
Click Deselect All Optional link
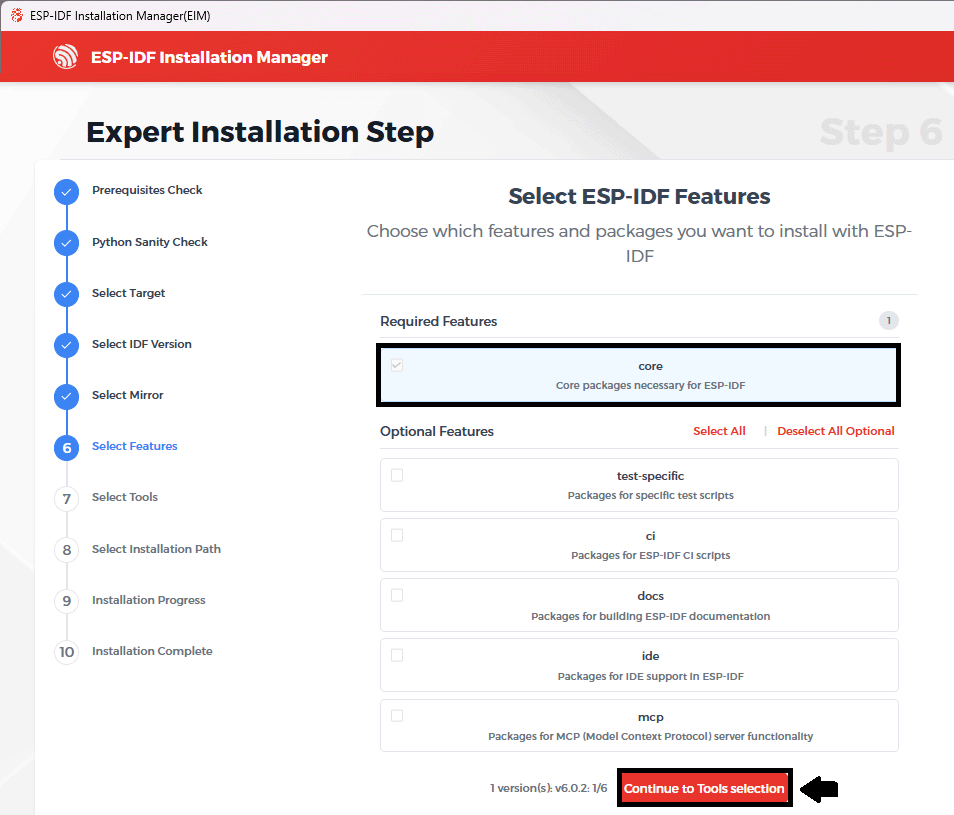click(x=835, y=431)
